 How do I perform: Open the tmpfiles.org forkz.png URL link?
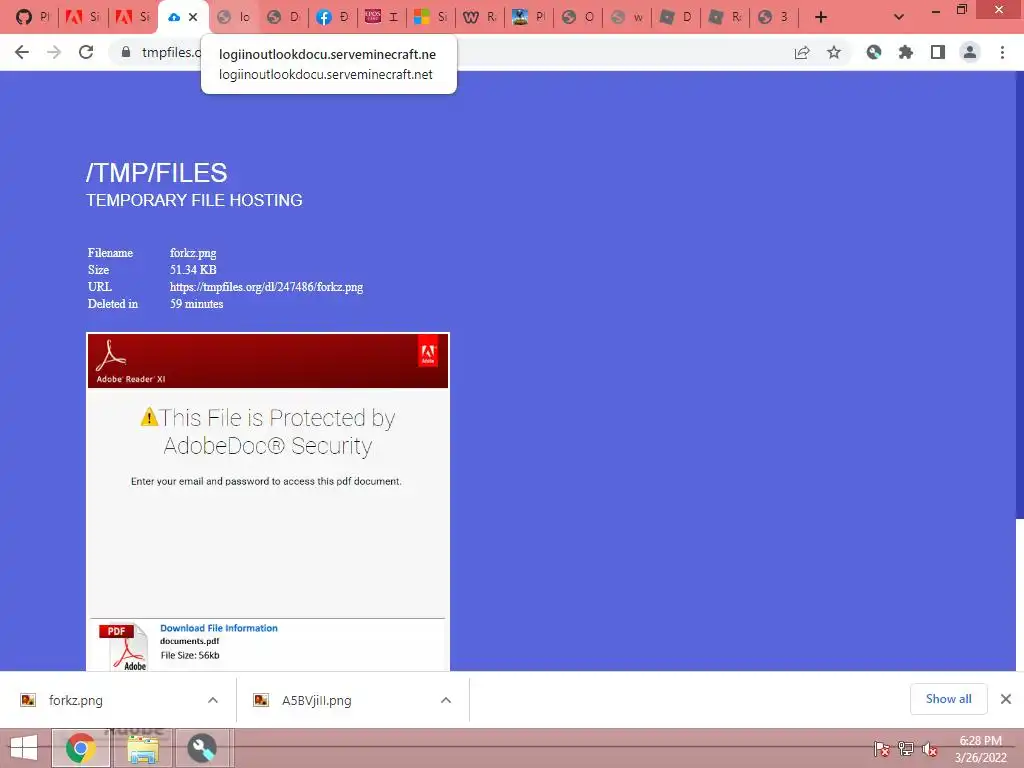click(266, 287)
